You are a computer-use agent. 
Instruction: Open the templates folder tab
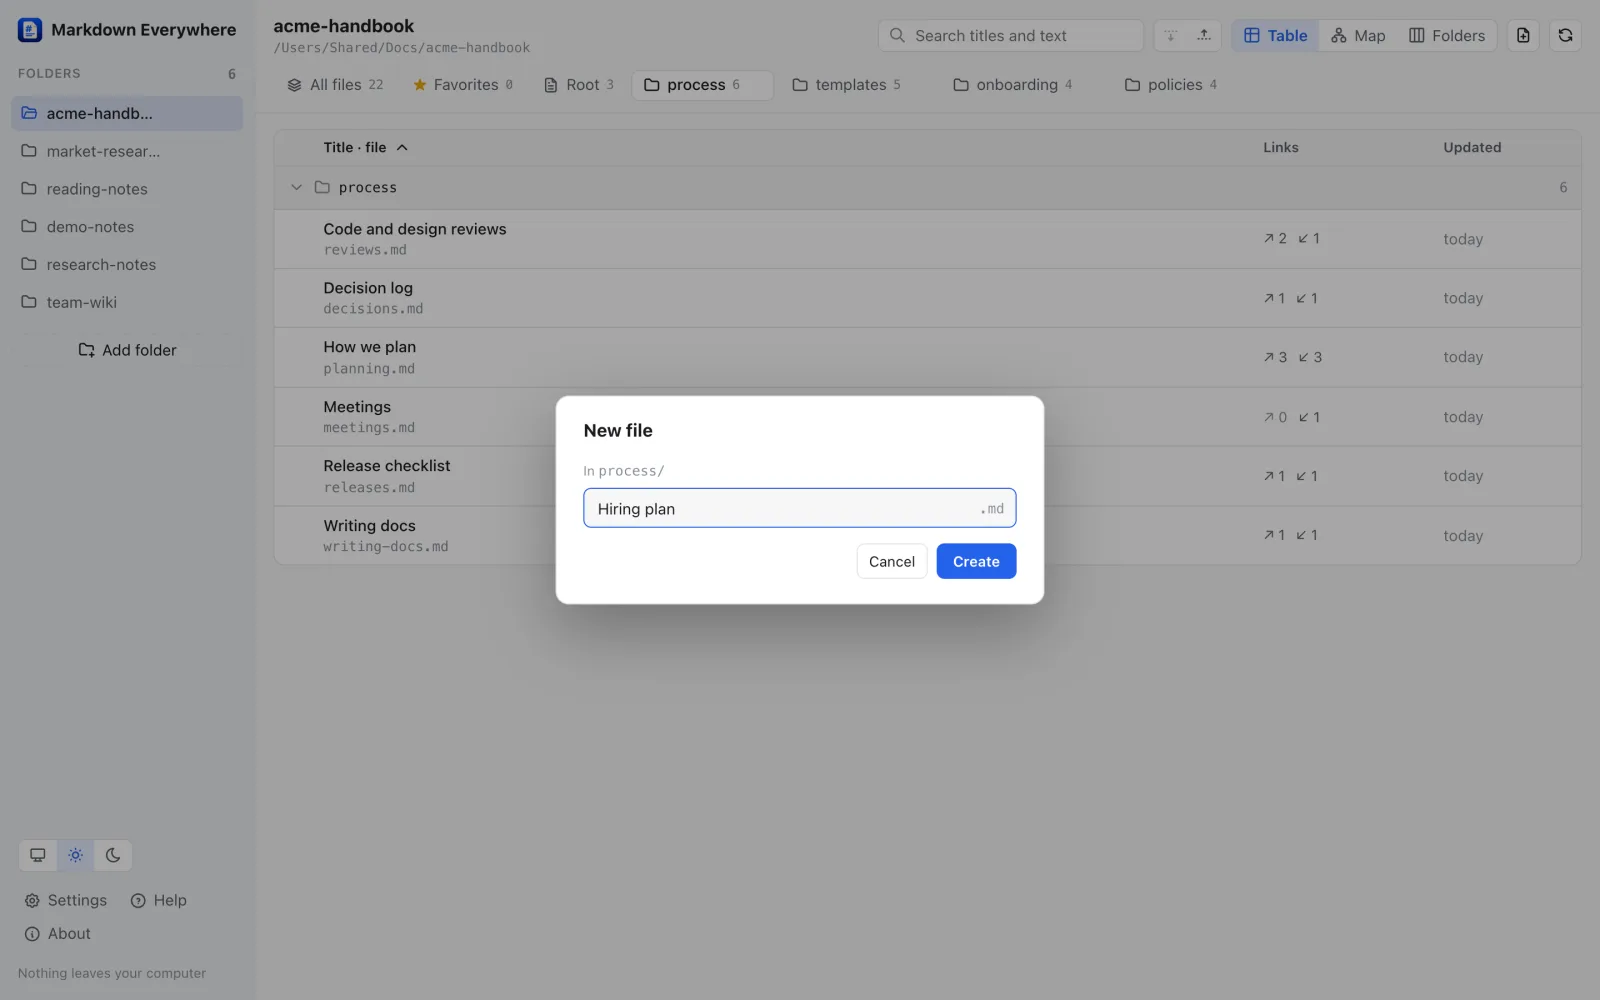[847, 85]
